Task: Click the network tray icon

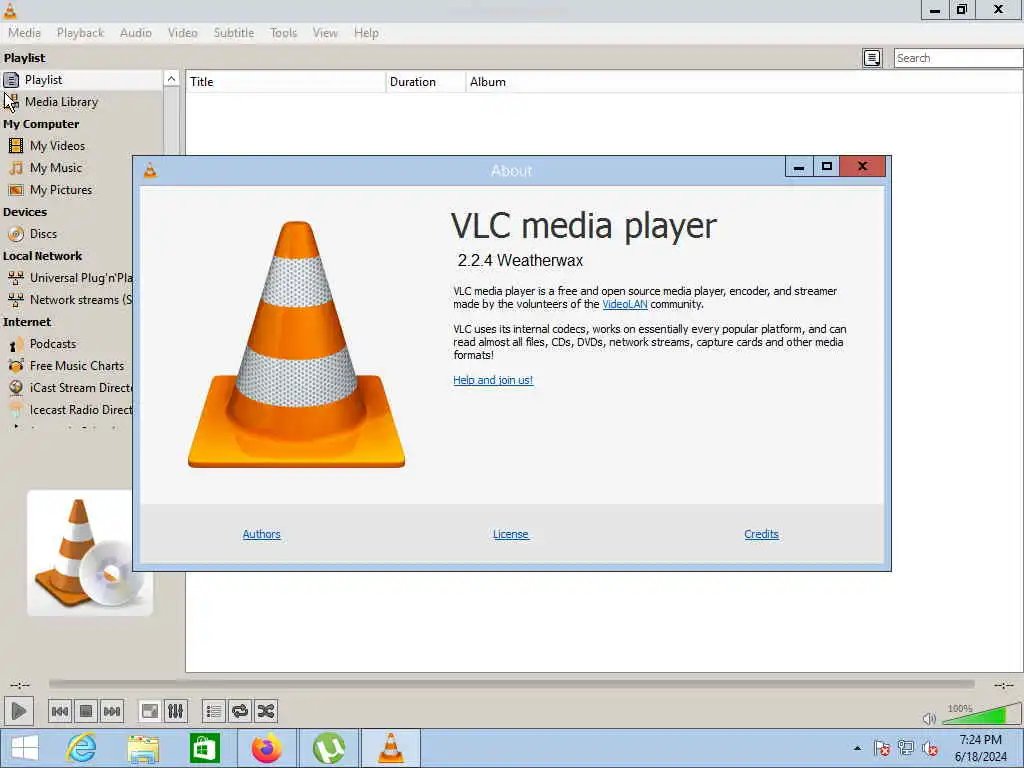Action: 906,748
